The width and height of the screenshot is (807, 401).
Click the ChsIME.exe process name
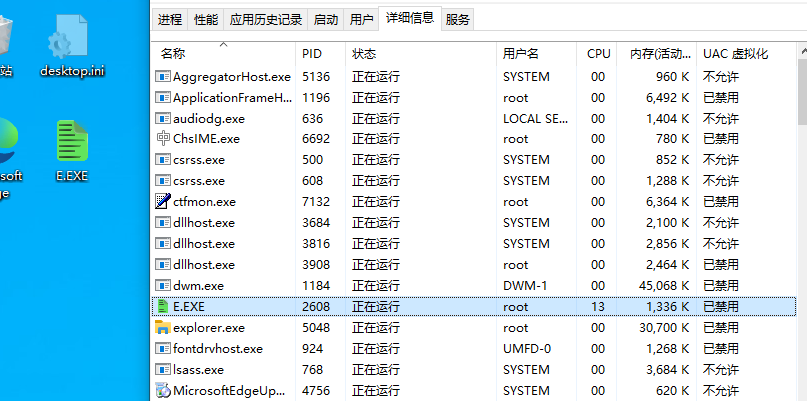coord(206,139)
